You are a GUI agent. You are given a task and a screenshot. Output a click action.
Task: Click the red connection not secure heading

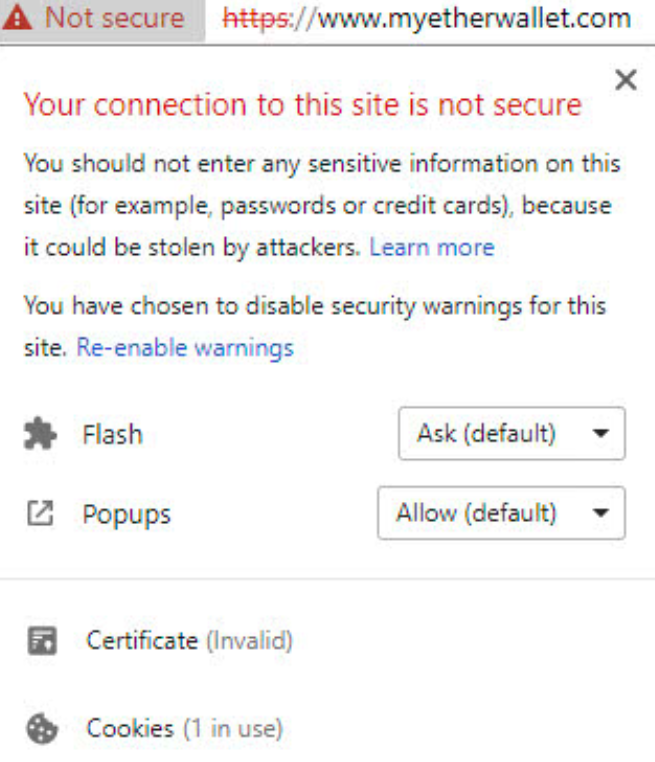303,104
